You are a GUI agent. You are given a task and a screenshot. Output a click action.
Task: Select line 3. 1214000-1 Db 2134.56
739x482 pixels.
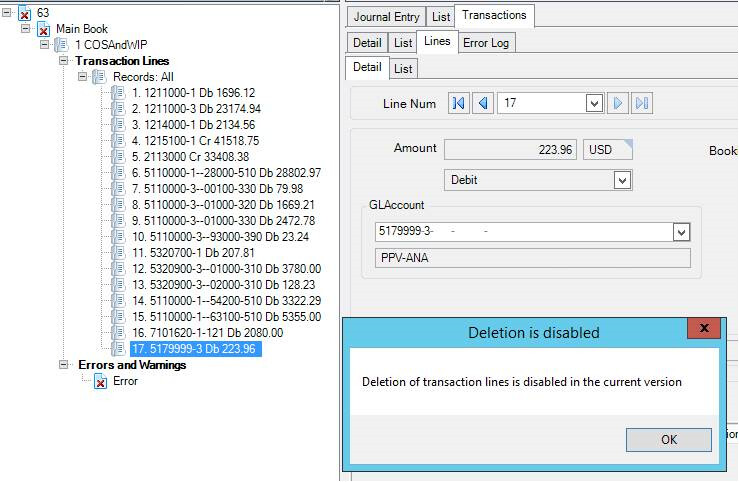193,125
